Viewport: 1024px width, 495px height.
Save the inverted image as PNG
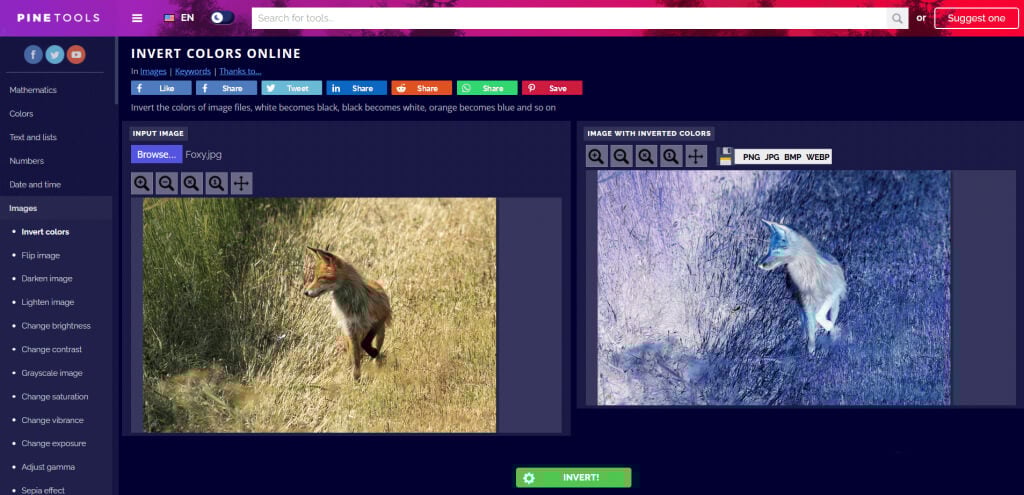click(751, 157)
